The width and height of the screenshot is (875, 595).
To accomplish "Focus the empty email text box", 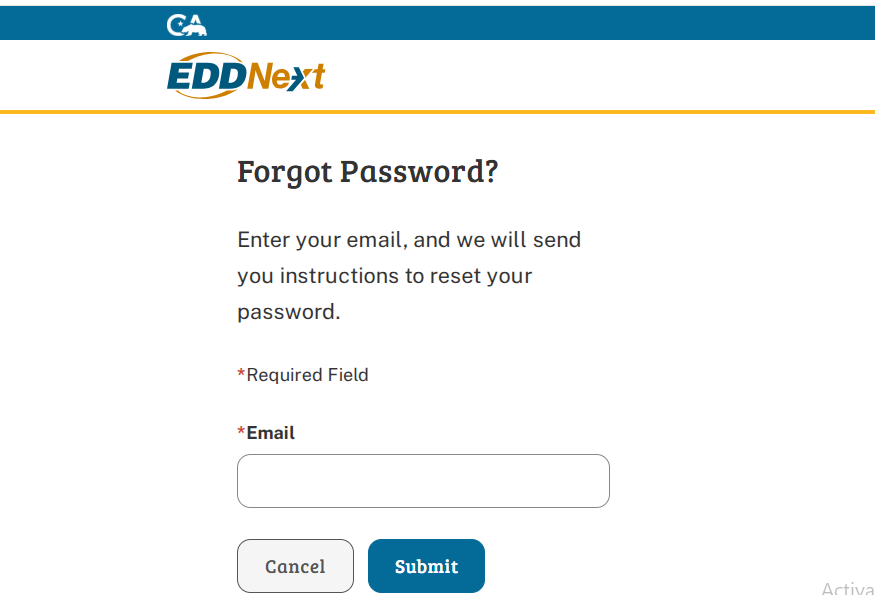I will pyautogui.click(x=423, y=481).
